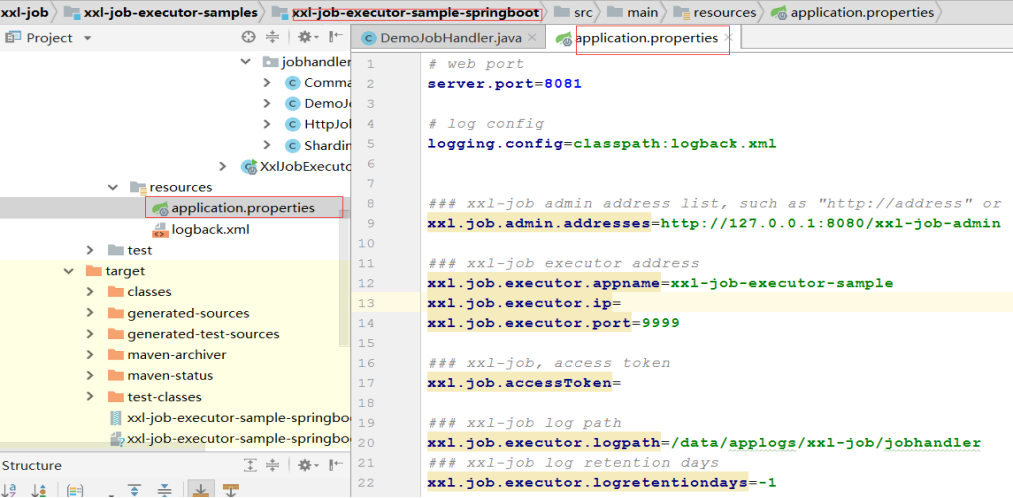Click xxl-job-executor-sample-springboot breadcrumb
Viewport: 1013px width, 498px height.
pos(416,12)
